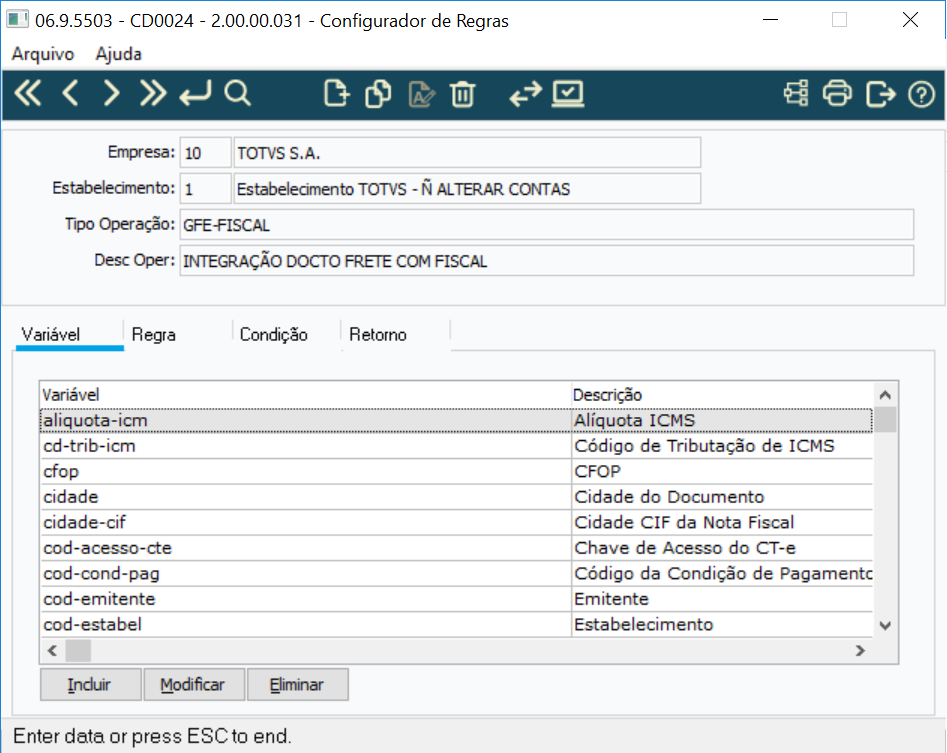Print with the printer icon
The width and height of the screenshot is (947, 753).
click(x=838, y=94)
